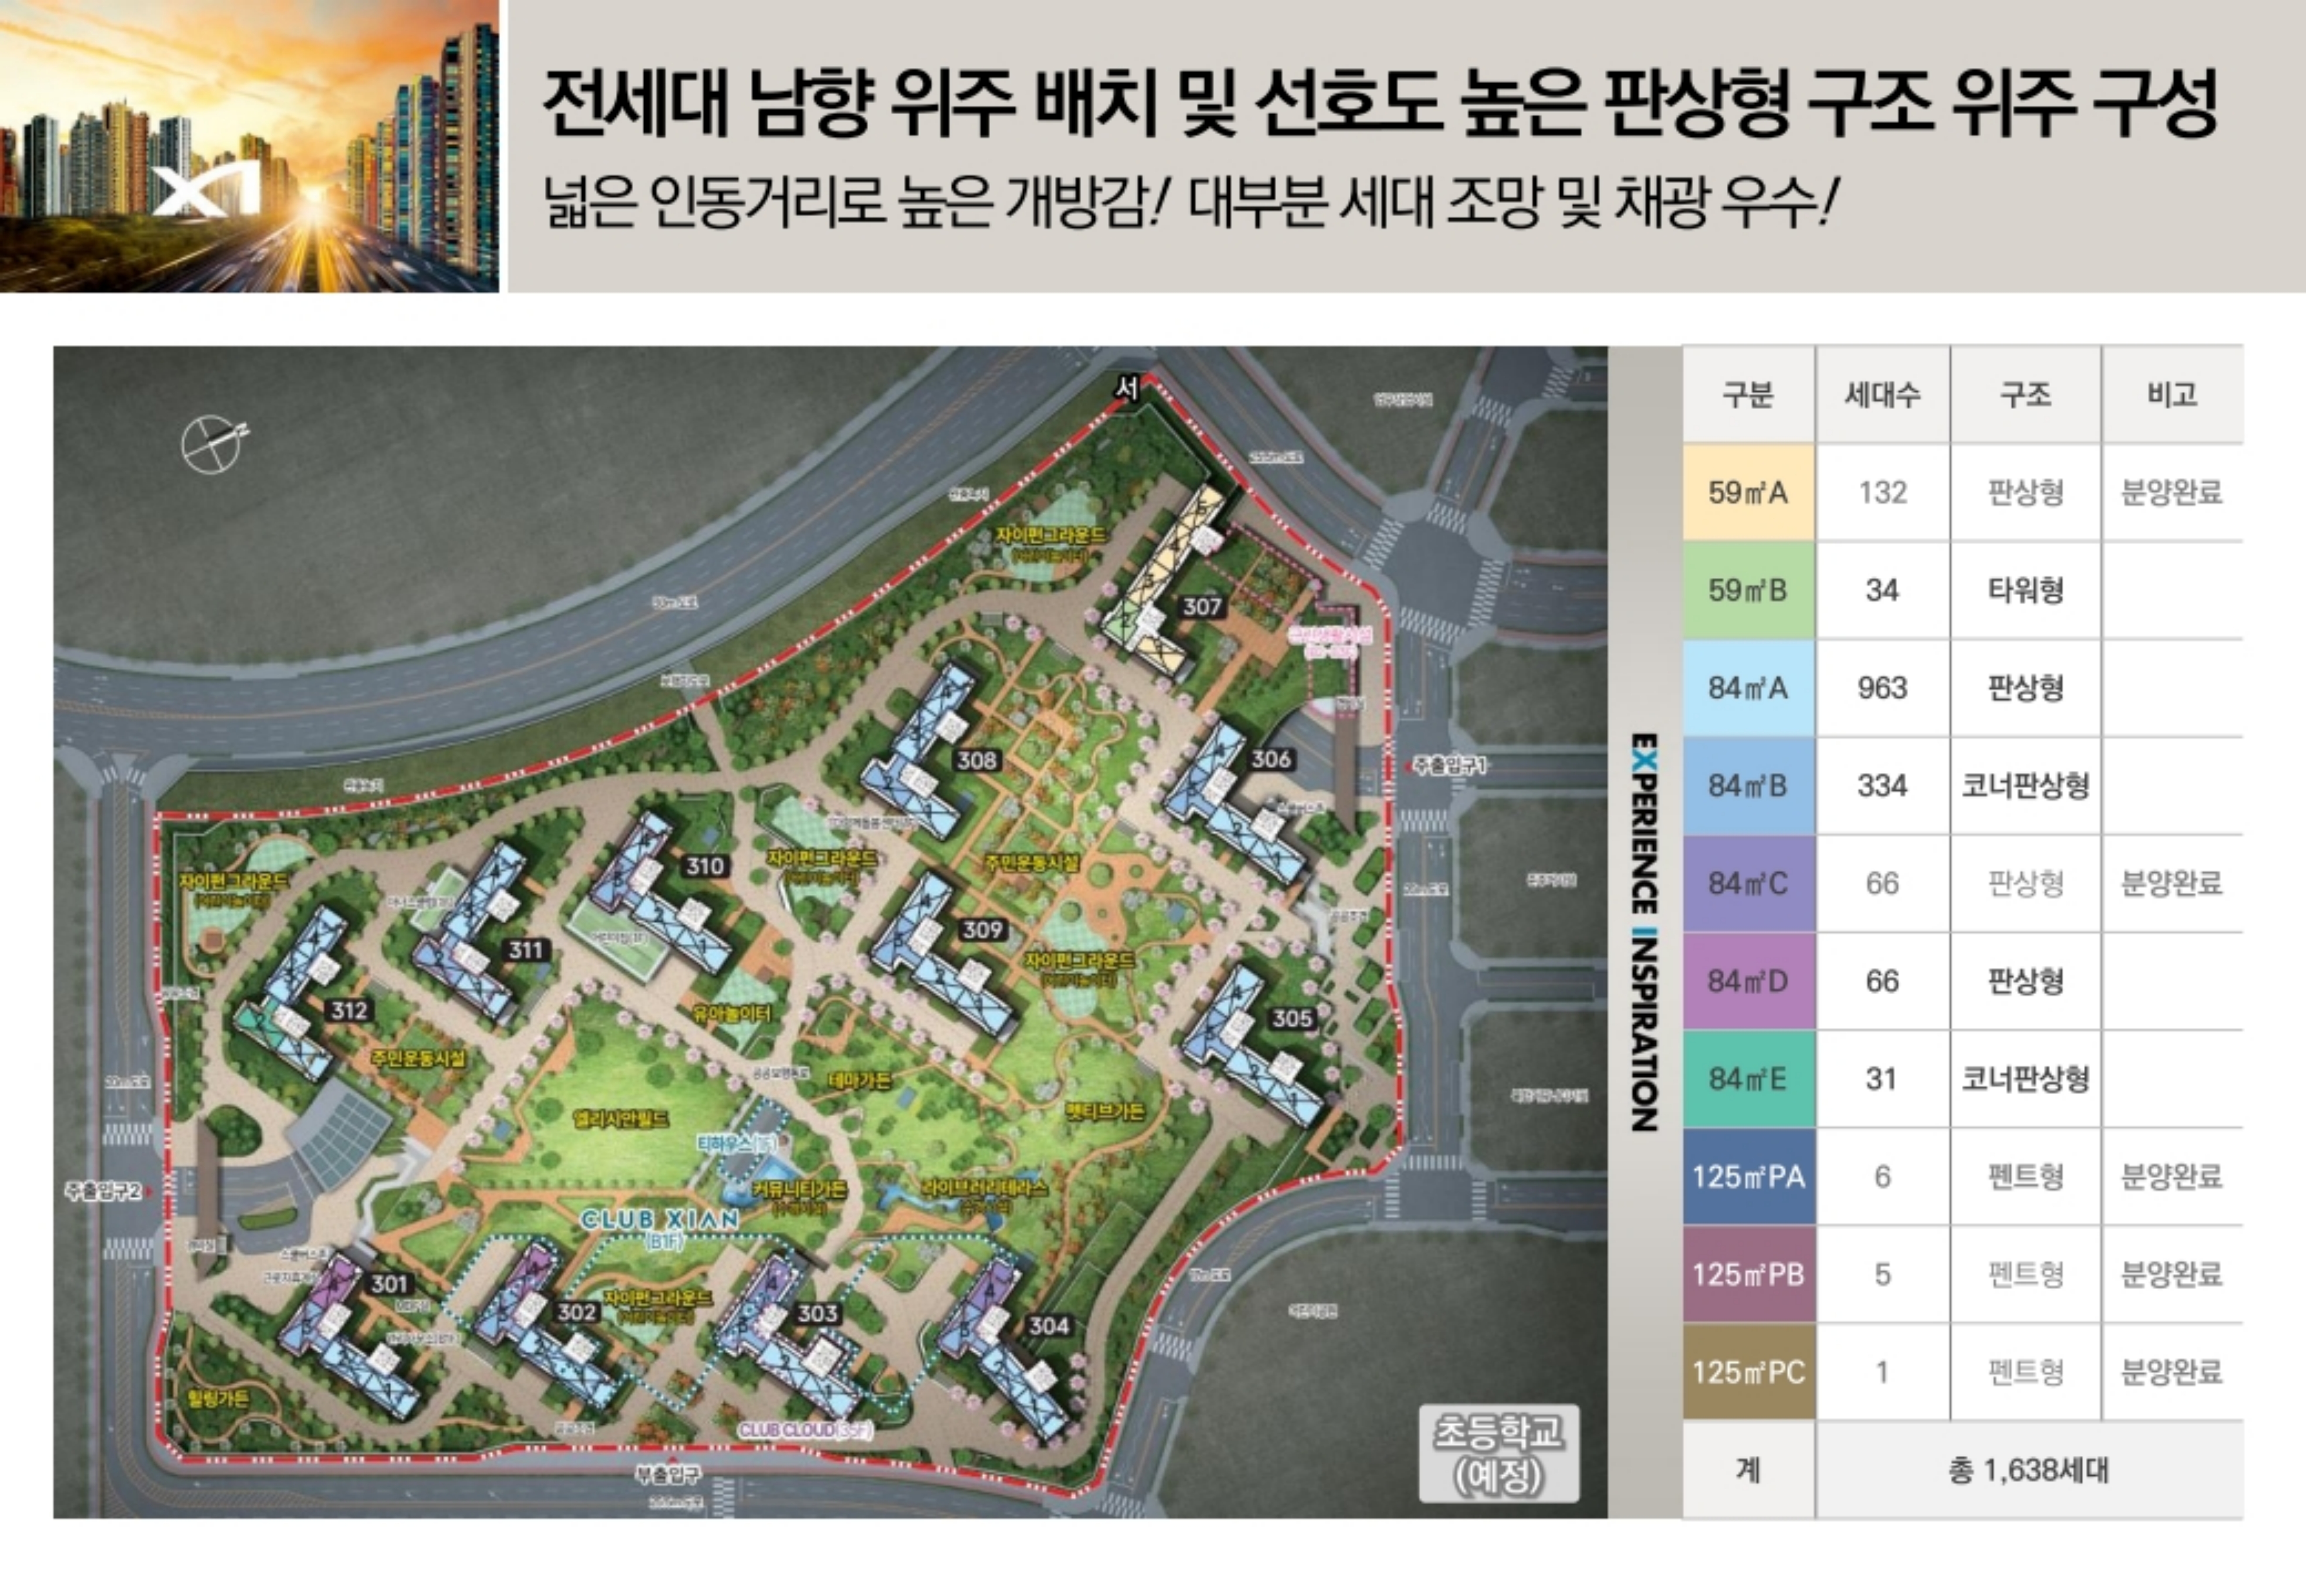The width and height of the screenshot is (2306, 1596).
Task: Click the compass direction icon on the map
Action: pyautogui.click(x=213, y=443)
